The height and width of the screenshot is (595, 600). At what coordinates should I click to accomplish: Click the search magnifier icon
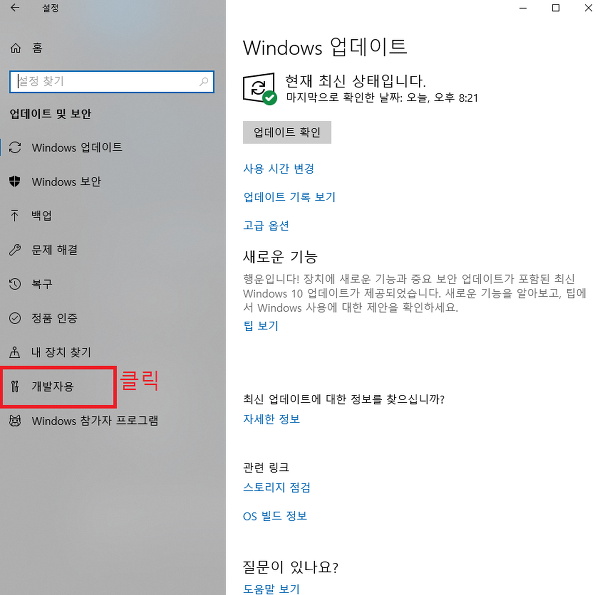[204, 82]
